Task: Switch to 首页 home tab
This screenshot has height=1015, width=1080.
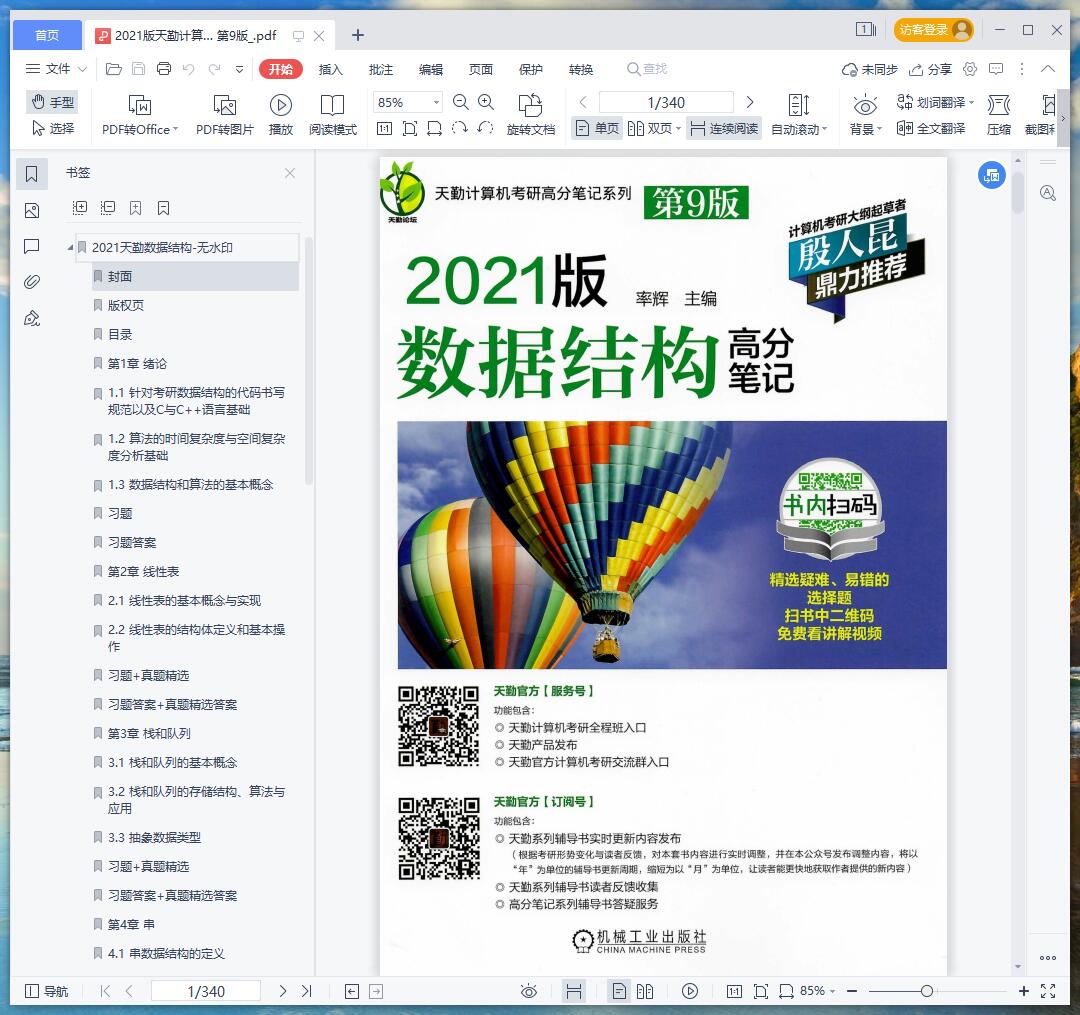Action: point(47,35)
